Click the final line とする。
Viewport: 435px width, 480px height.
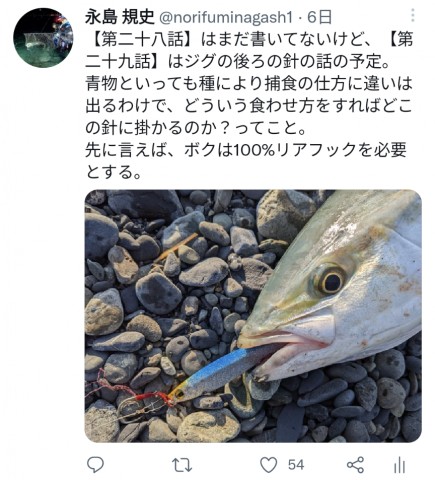tap(114, 172)
